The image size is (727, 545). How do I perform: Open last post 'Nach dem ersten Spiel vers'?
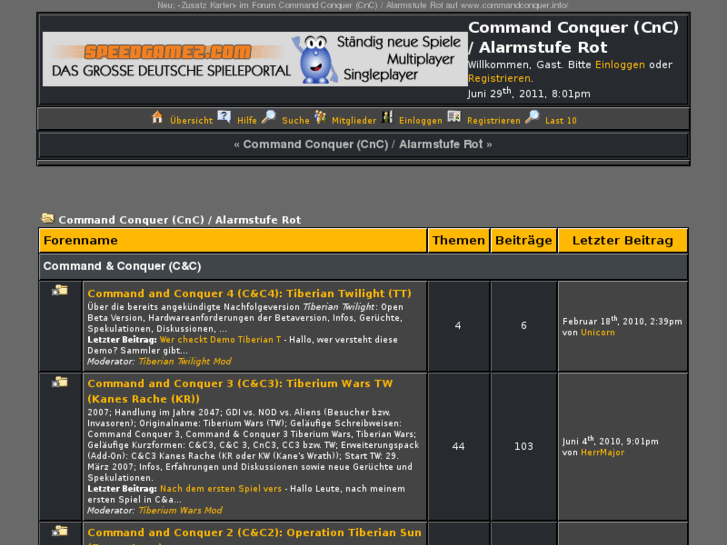tap(221, 489)
